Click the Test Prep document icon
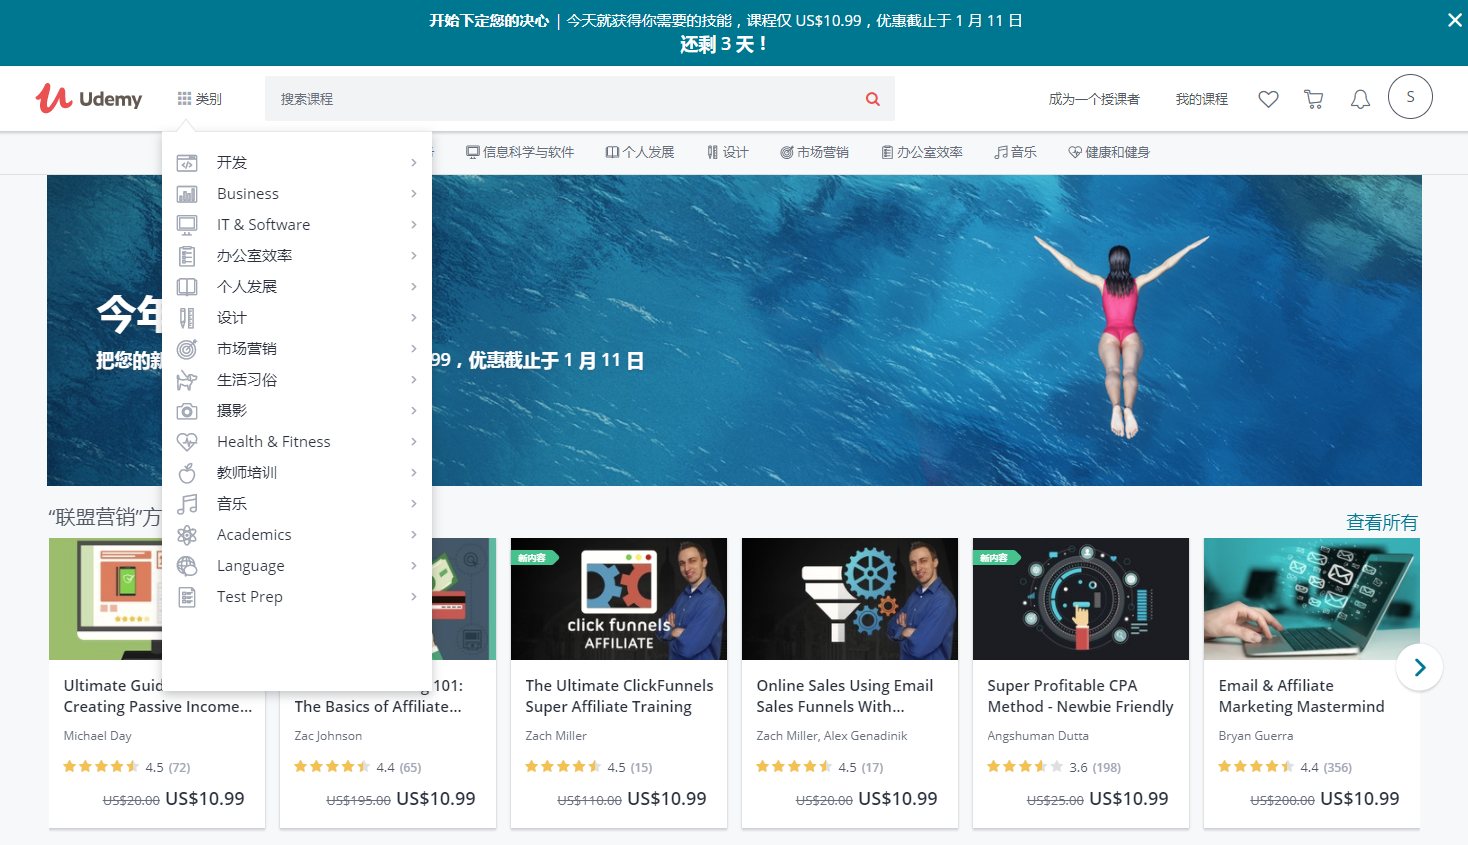 pyautogui.click(x=187, y=597)
